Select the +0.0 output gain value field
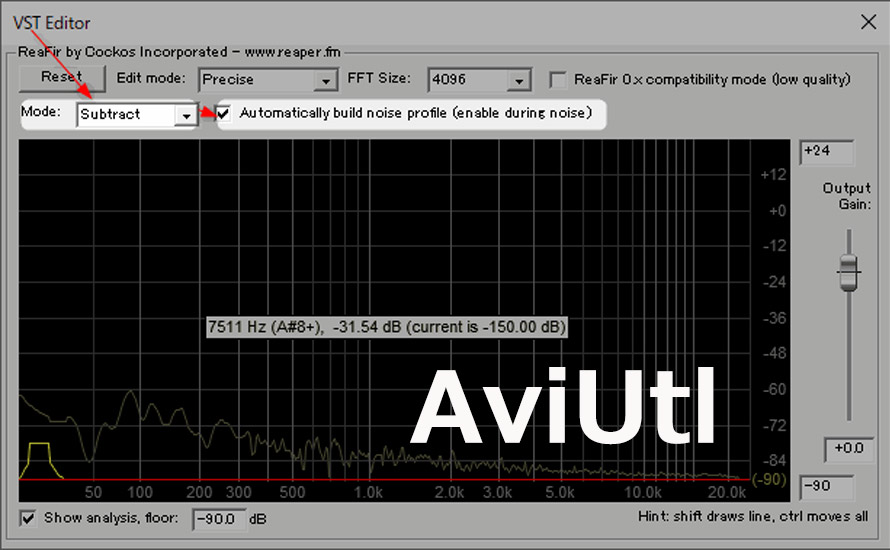Viewport: 890px width, 550px height. coord(849,449)
